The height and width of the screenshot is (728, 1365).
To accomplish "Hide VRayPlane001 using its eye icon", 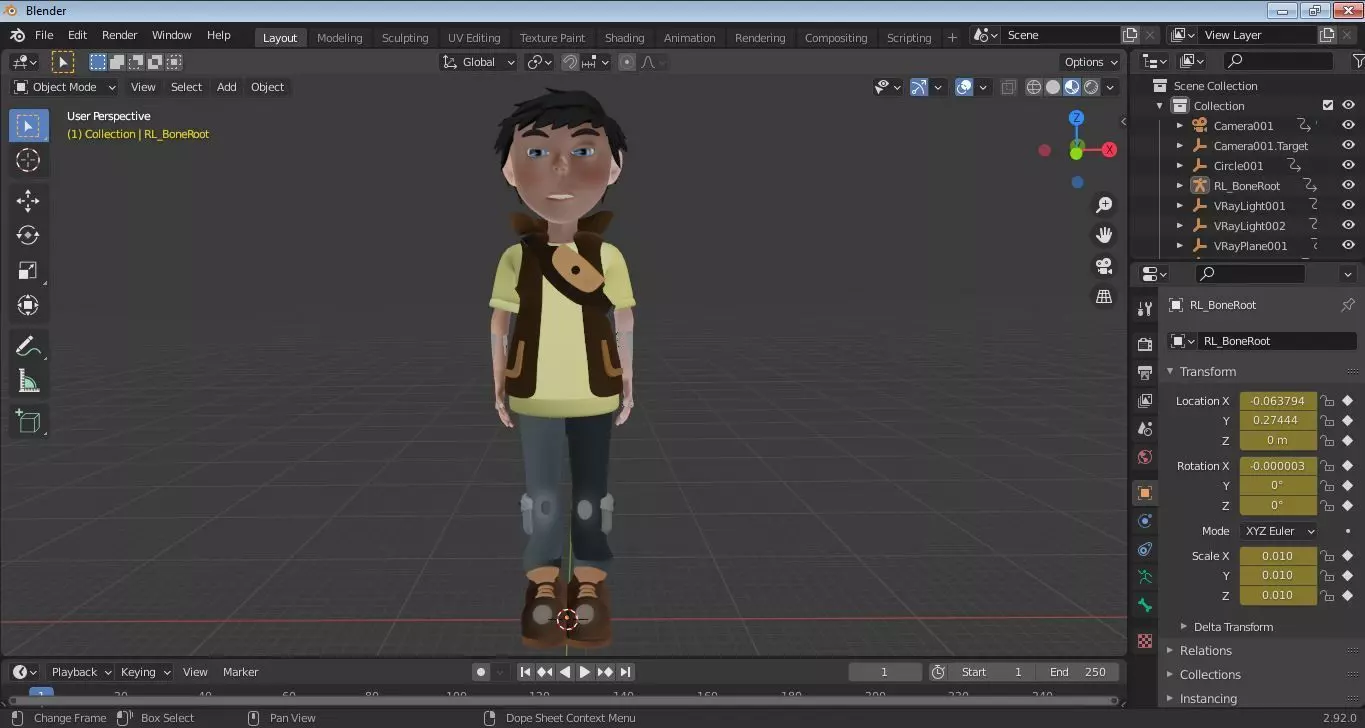I will [1348, 246].
